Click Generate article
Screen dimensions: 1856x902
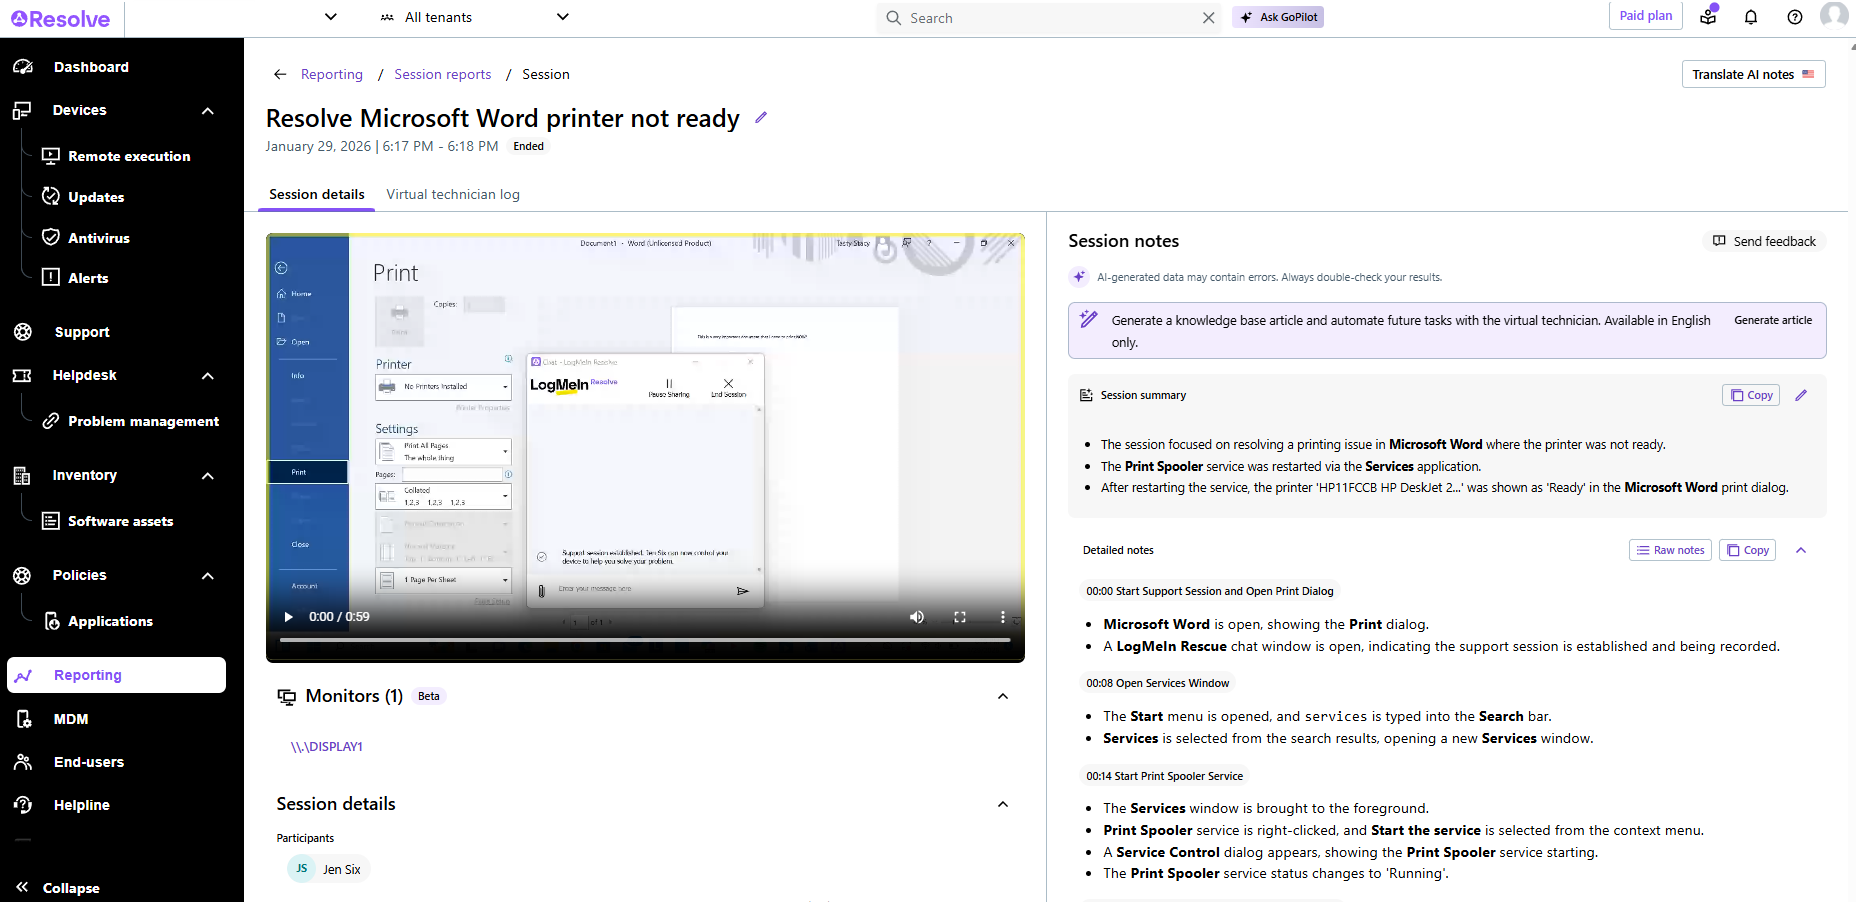tap(1773, 320)
